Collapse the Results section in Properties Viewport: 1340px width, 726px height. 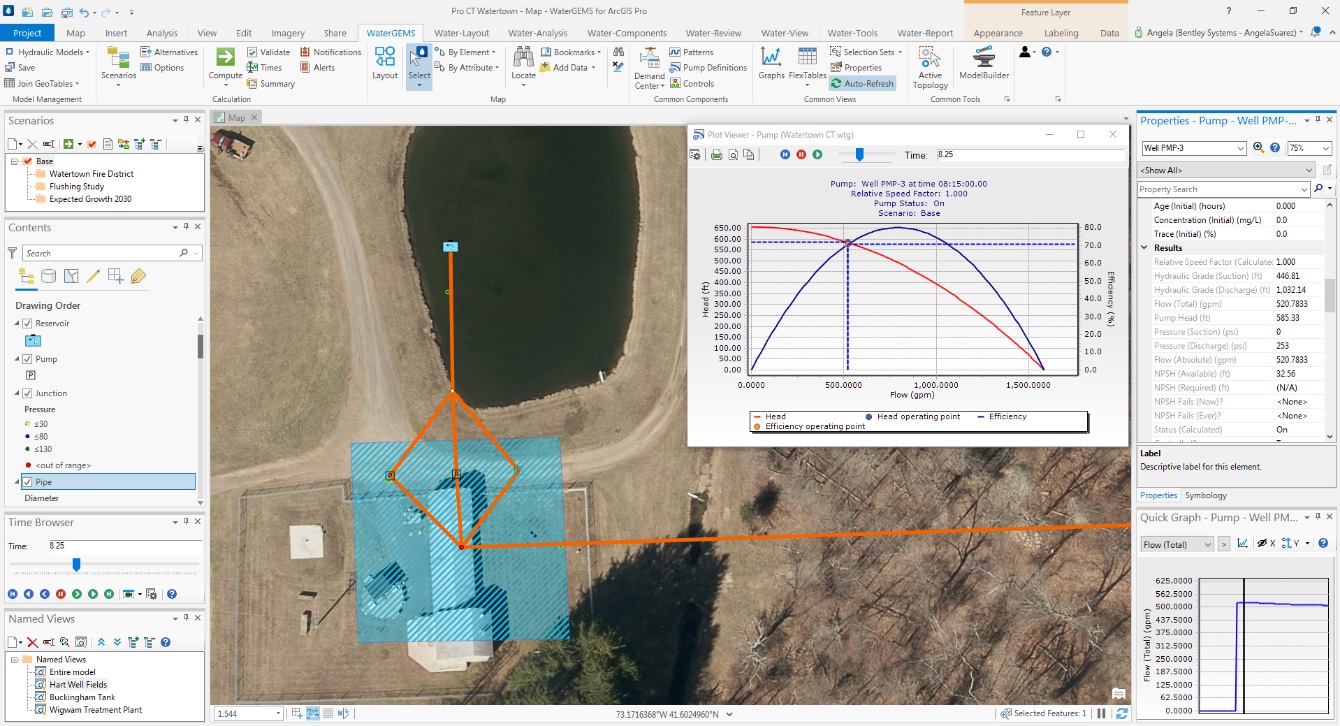point(1145,248)
